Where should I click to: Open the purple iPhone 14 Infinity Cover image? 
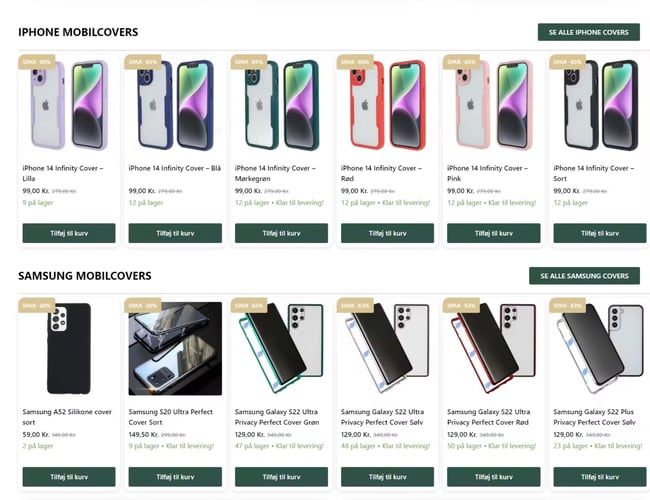(x=69, y=105)
